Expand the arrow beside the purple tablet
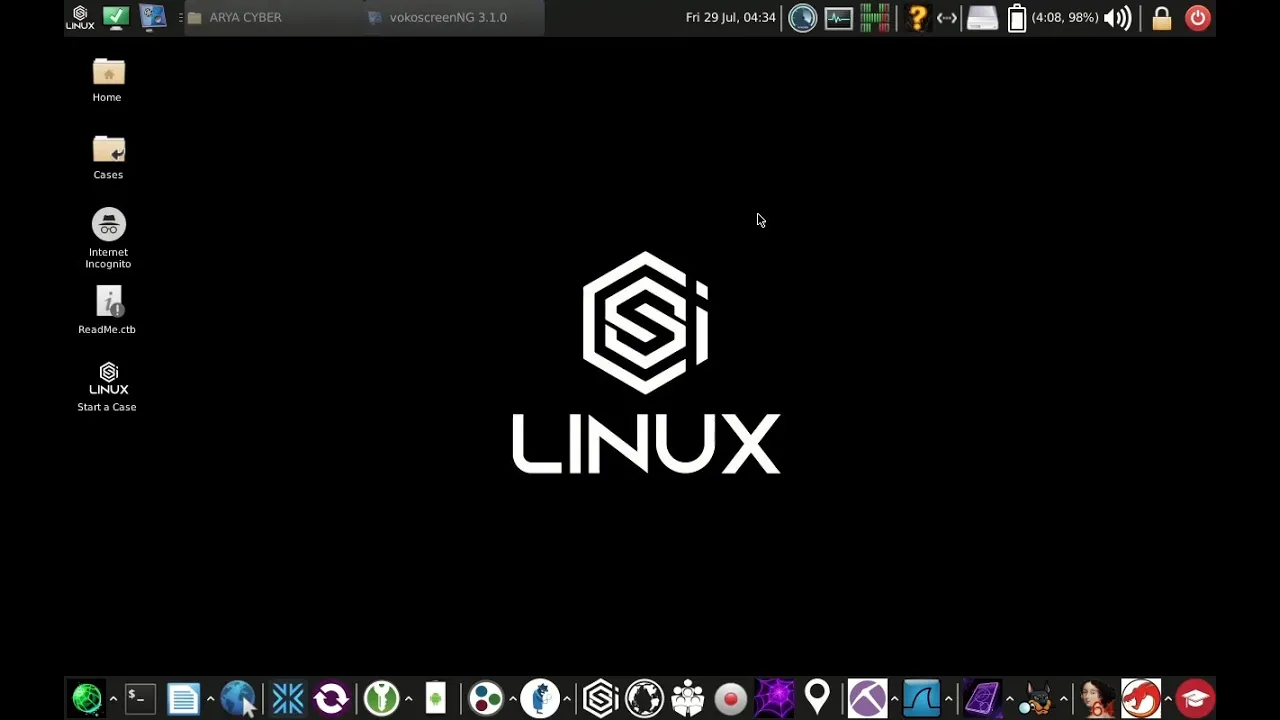The width and height of the screenshot is (1280, 720). (x=1009, y=698)
